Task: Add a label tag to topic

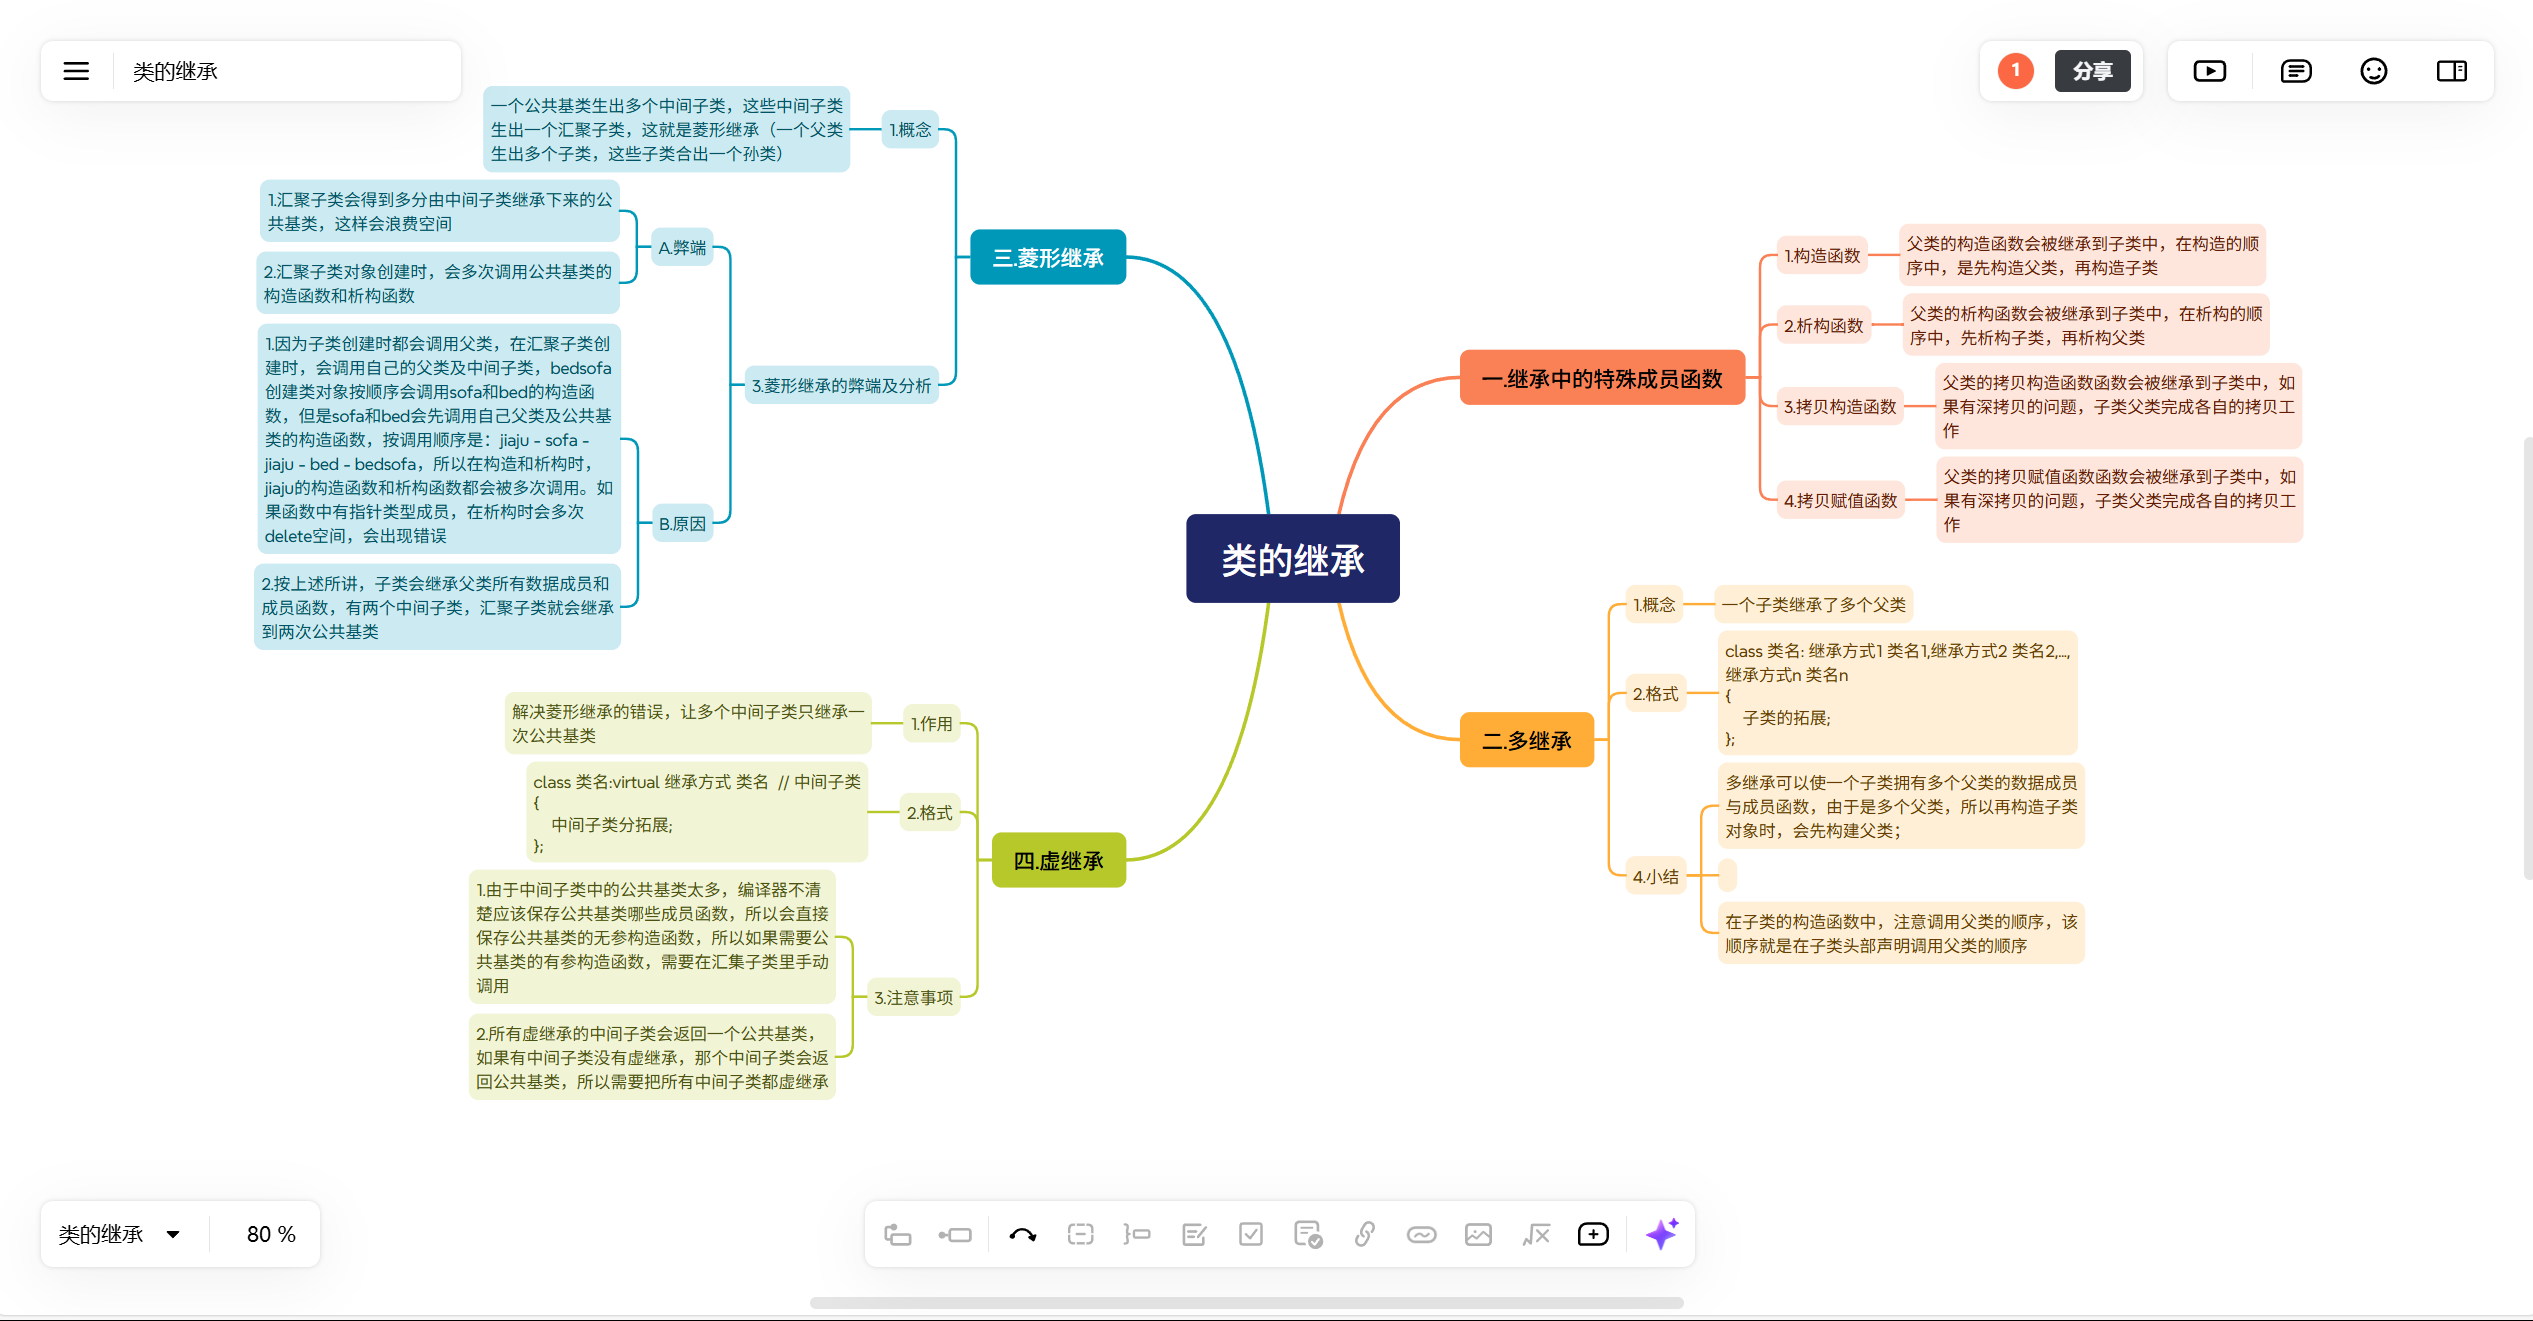Action: (1422, 1234)
